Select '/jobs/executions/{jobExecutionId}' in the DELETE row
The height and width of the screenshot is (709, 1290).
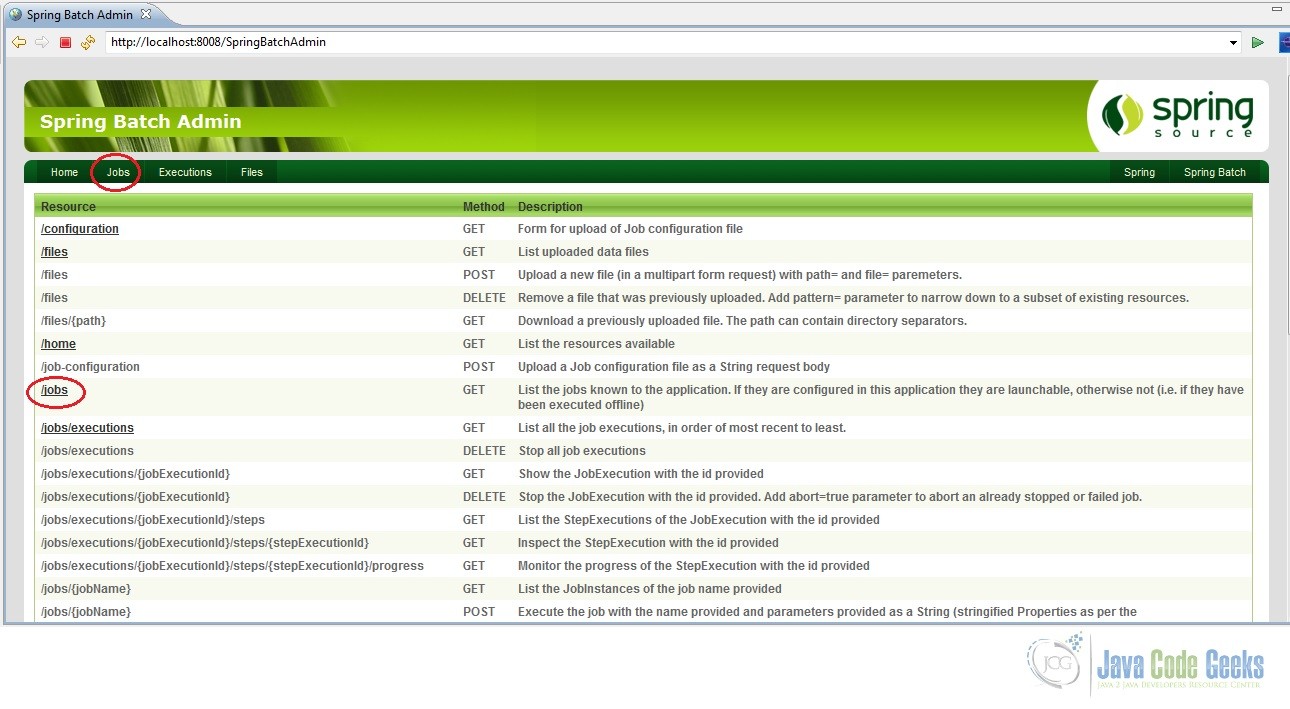pyautogui.click(x=135, y=497)
